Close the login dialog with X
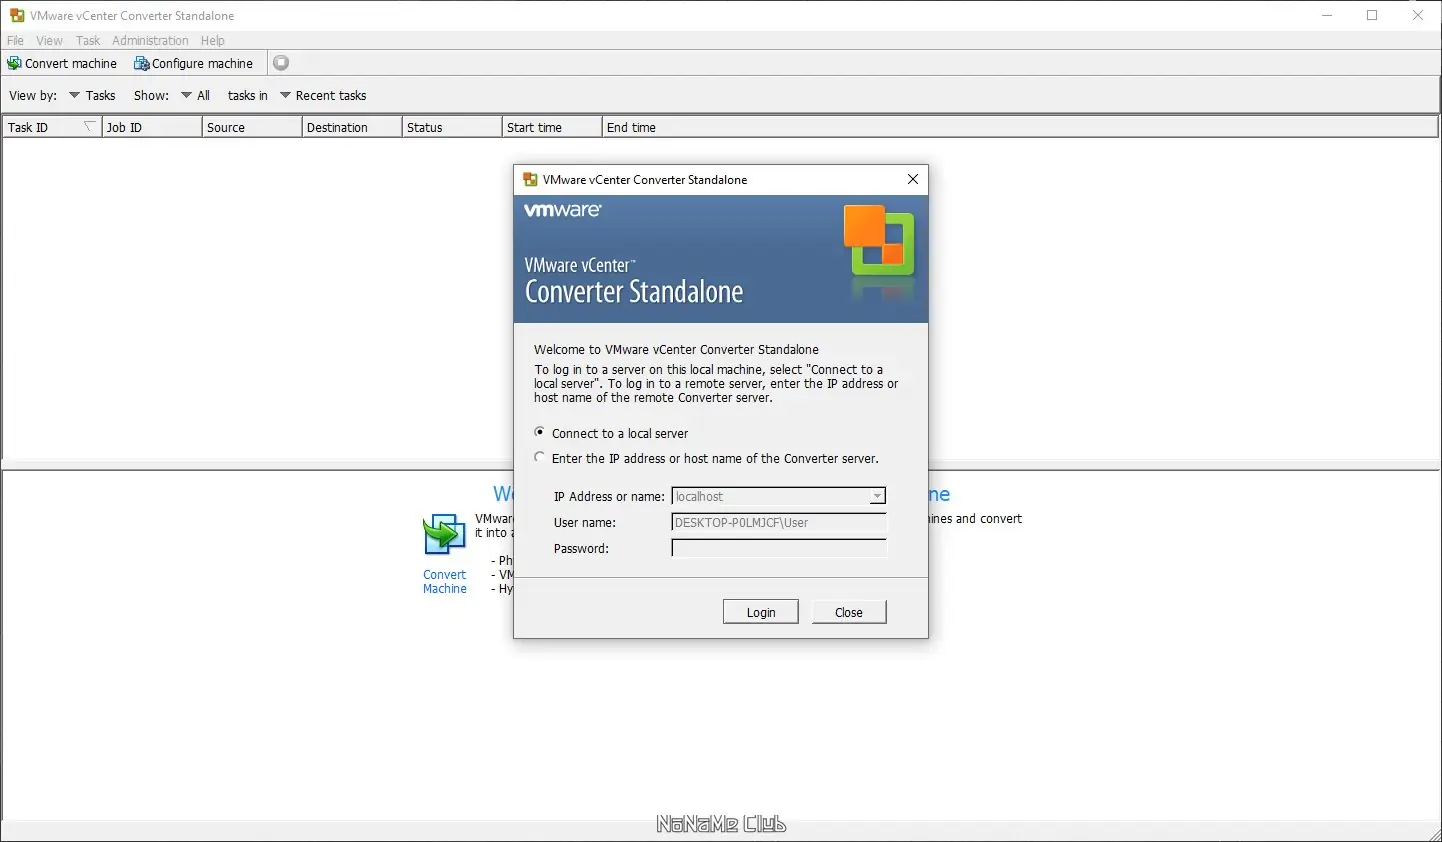This screenshot has width=1442, height=842. (x=912, y=179)
